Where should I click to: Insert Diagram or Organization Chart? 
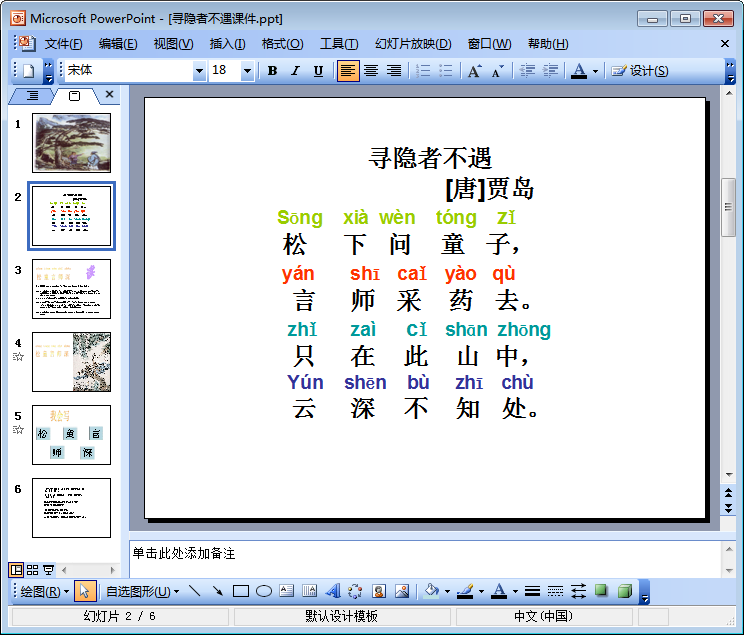355,591
